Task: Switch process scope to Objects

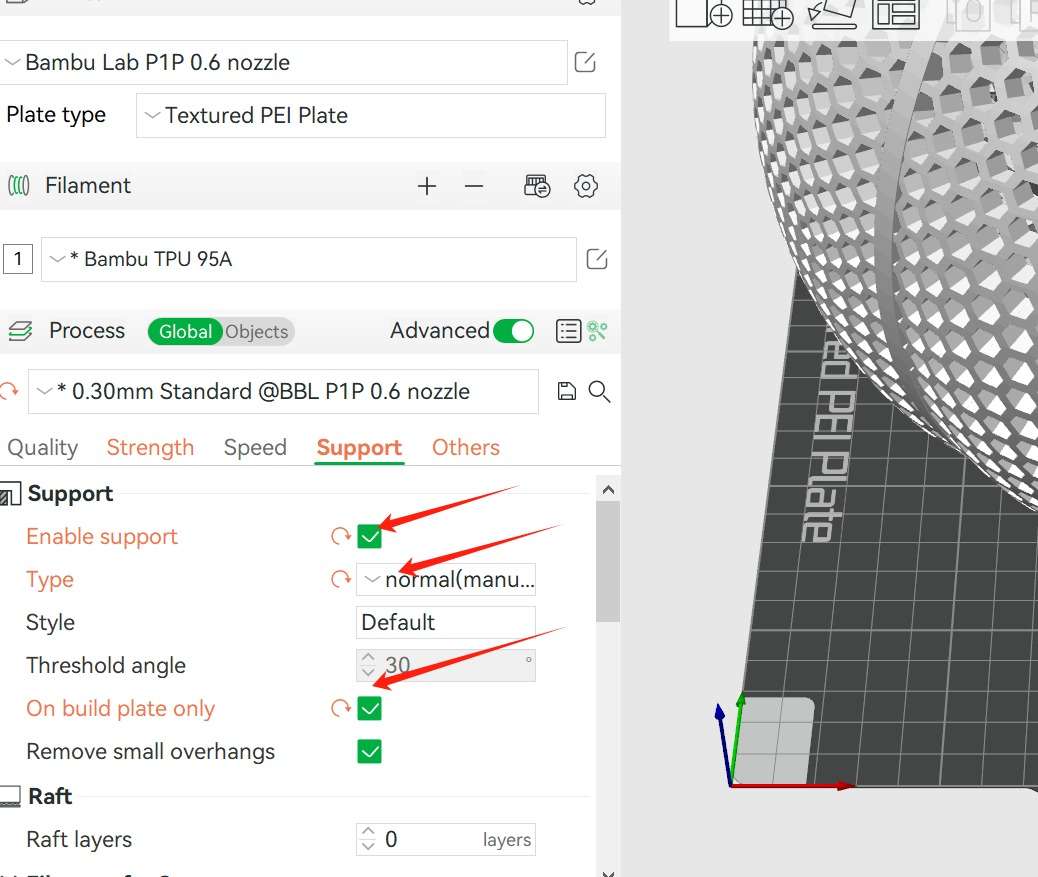Action: click(256, 332)
